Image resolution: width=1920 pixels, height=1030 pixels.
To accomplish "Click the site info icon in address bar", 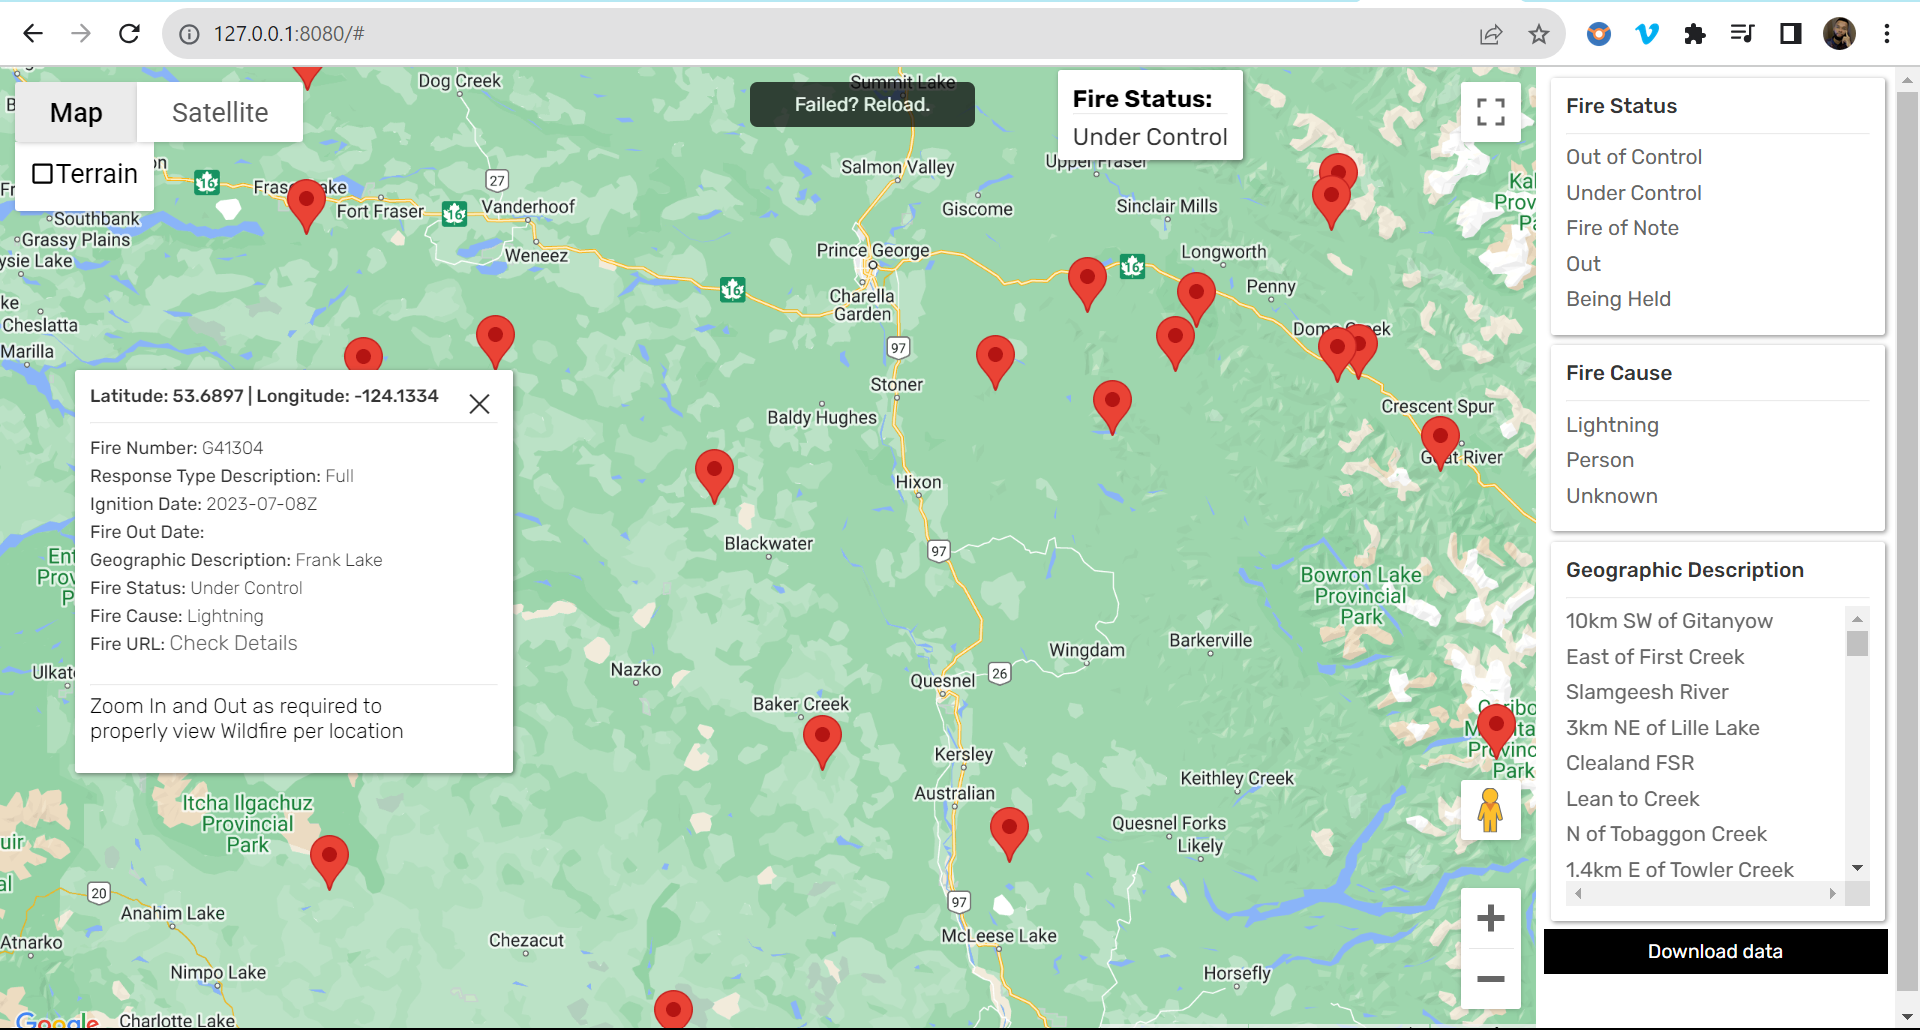I will tap(189, 34).
